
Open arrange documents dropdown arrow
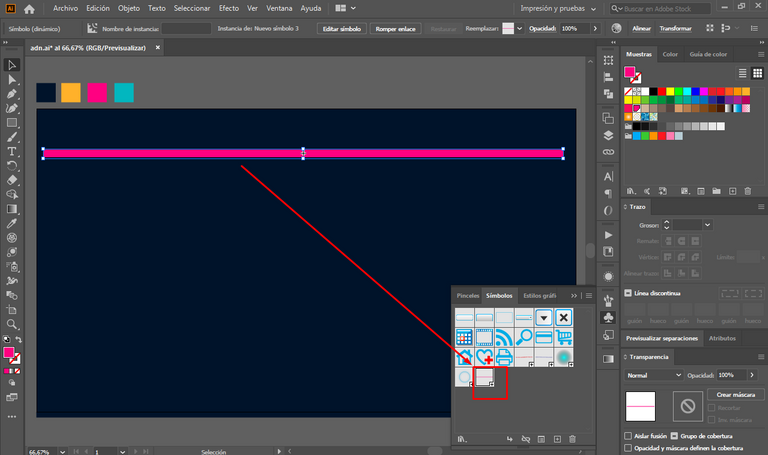[x=353, y=8]
